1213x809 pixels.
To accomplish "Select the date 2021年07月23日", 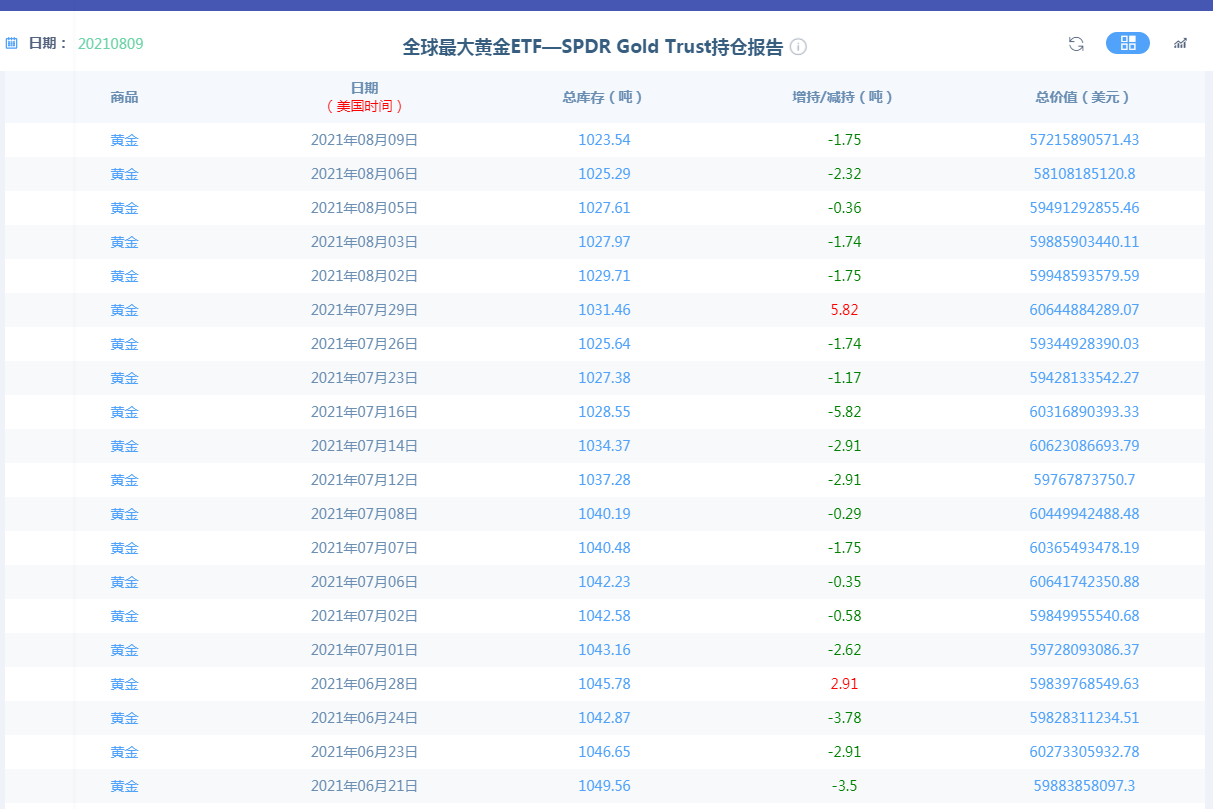I will (x=365, y=378).
